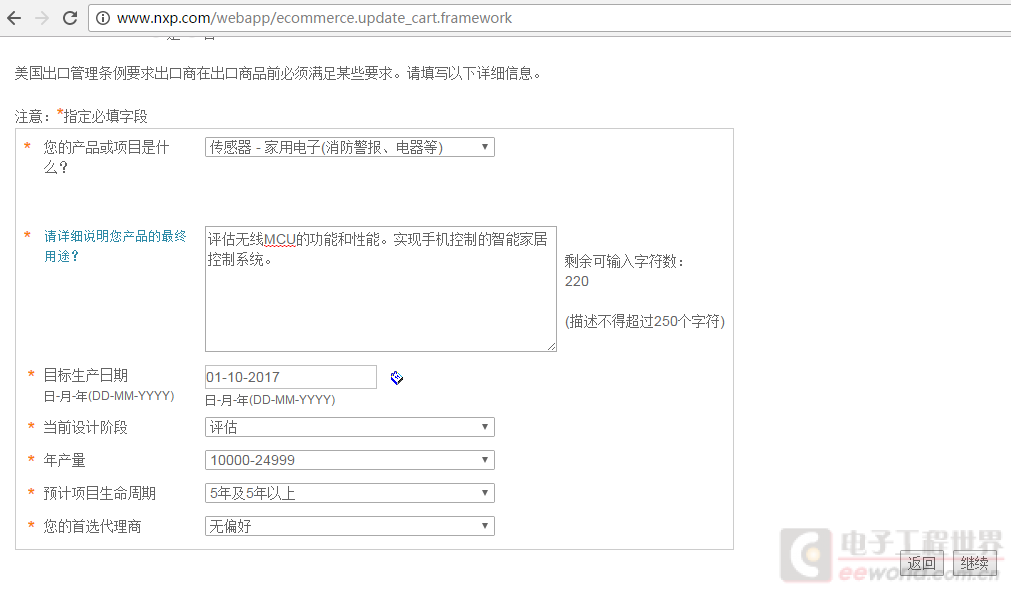Open the 年产量 dropdown showing 10000-24999
Image resolution: width=1011 pixels, height=590 pixels.
coord(349,460)
